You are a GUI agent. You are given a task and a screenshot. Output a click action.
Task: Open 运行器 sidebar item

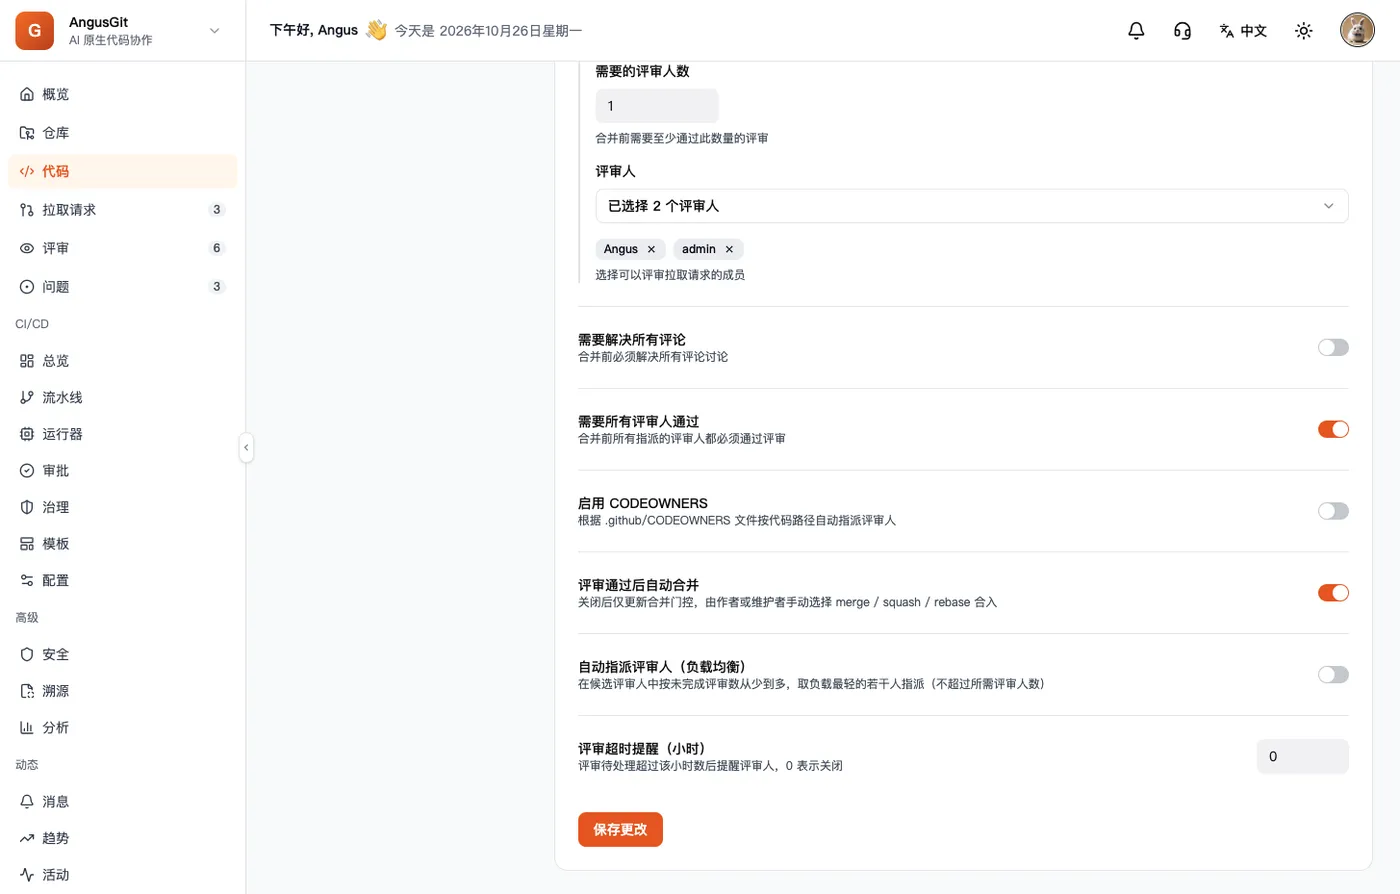coord(122,434)
